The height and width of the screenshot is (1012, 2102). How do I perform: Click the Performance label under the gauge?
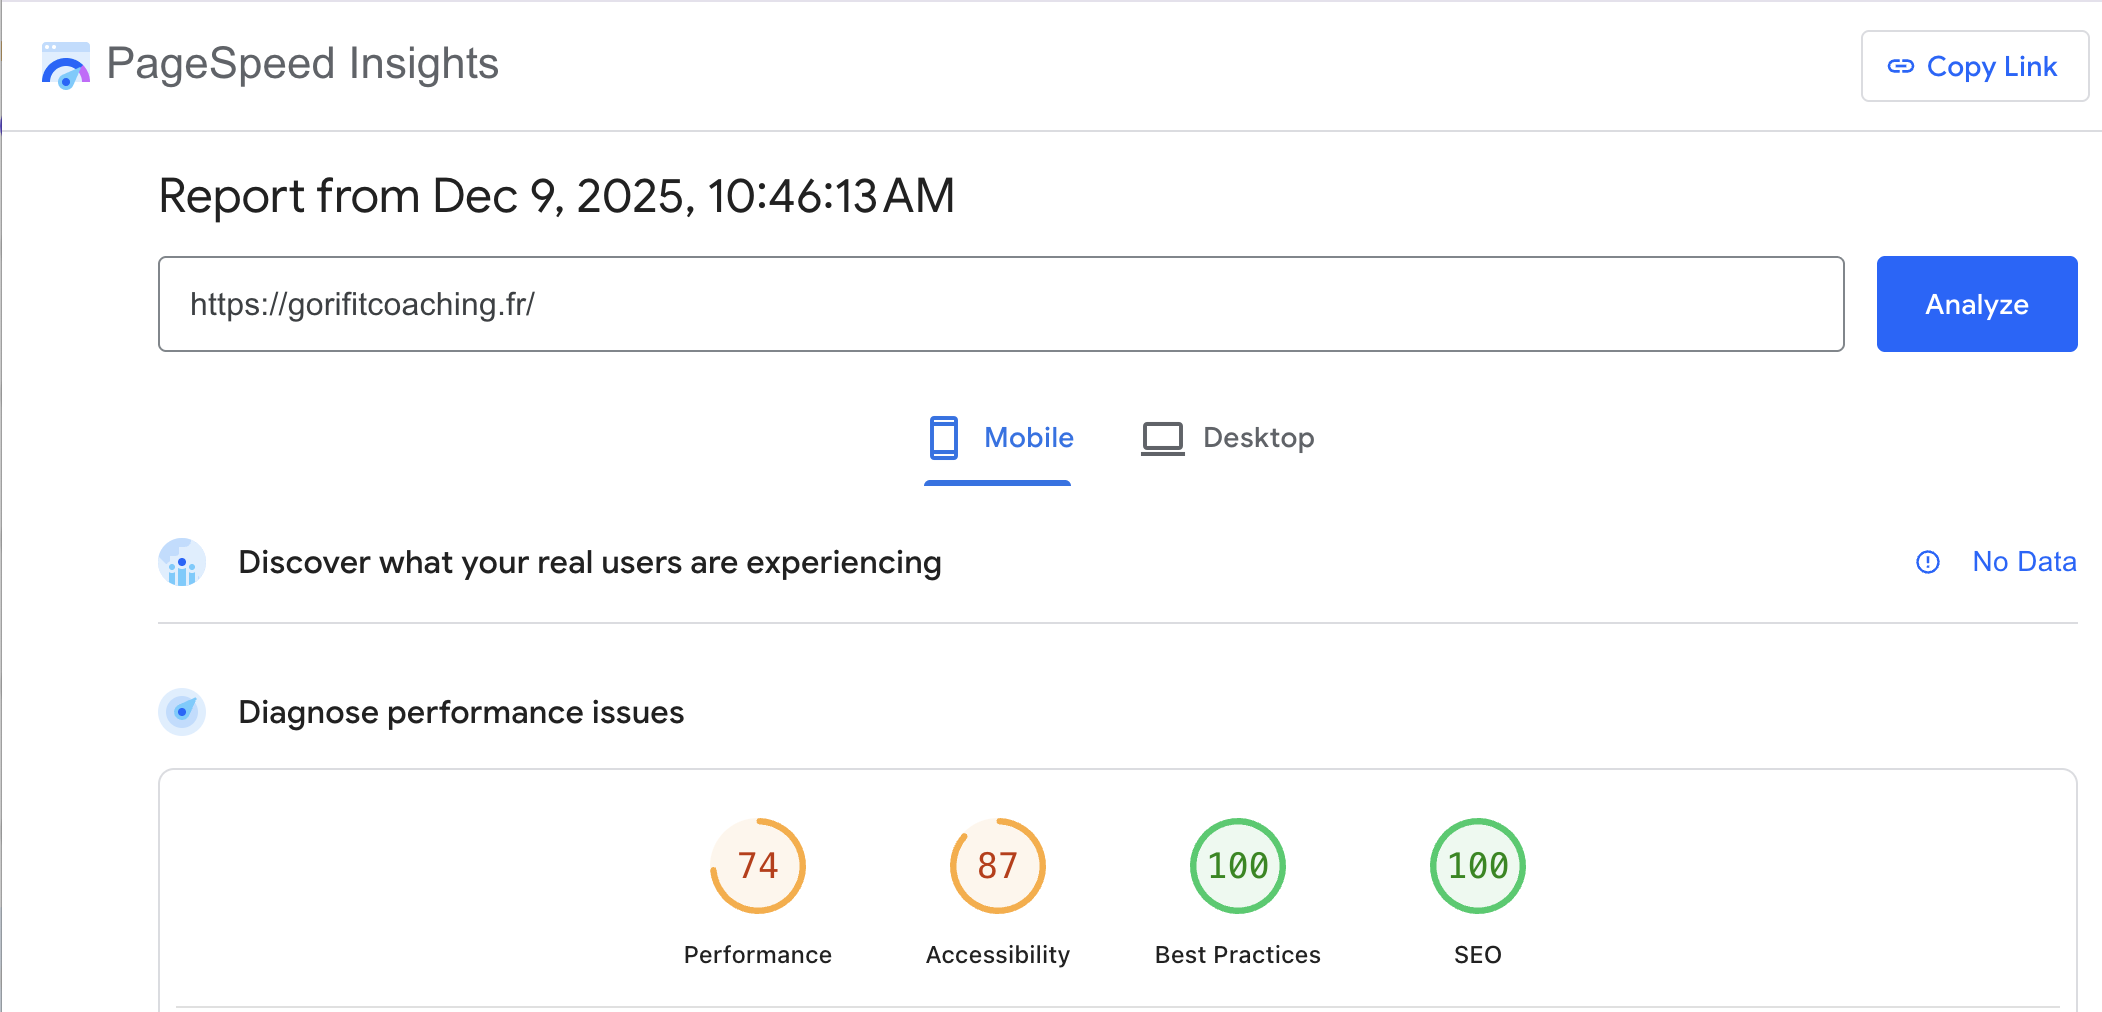pos(757,955)
